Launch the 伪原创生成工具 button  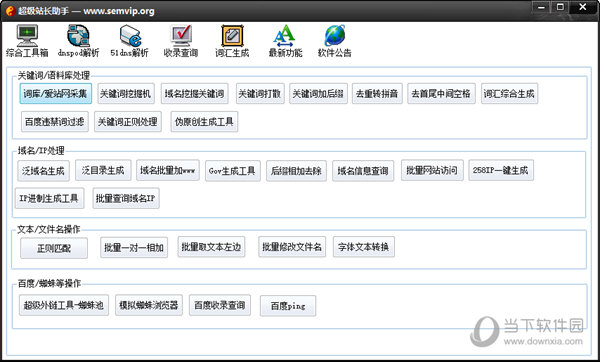[x=204, y=122]
